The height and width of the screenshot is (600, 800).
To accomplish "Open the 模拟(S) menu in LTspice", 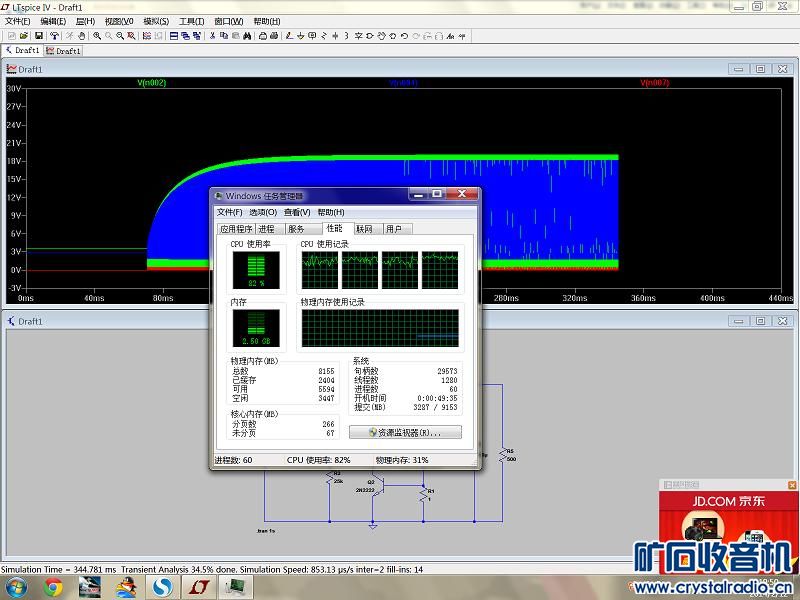I will (156, 21).
